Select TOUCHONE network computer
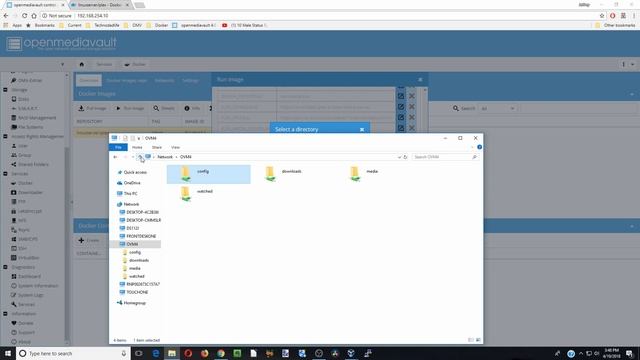This screenshot has height=360, width=640. pyautogui.click(x=137, y=292)
